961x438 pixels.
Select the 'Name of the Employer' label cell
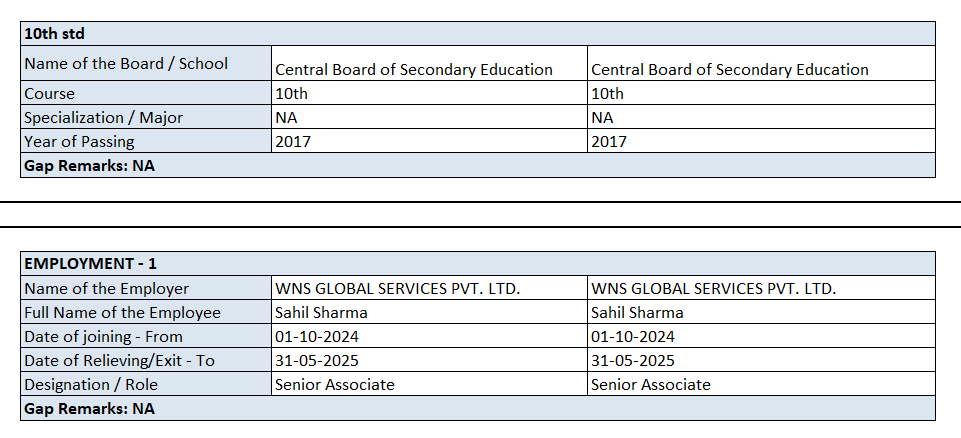pyautogui.click(x=107, y=288)
